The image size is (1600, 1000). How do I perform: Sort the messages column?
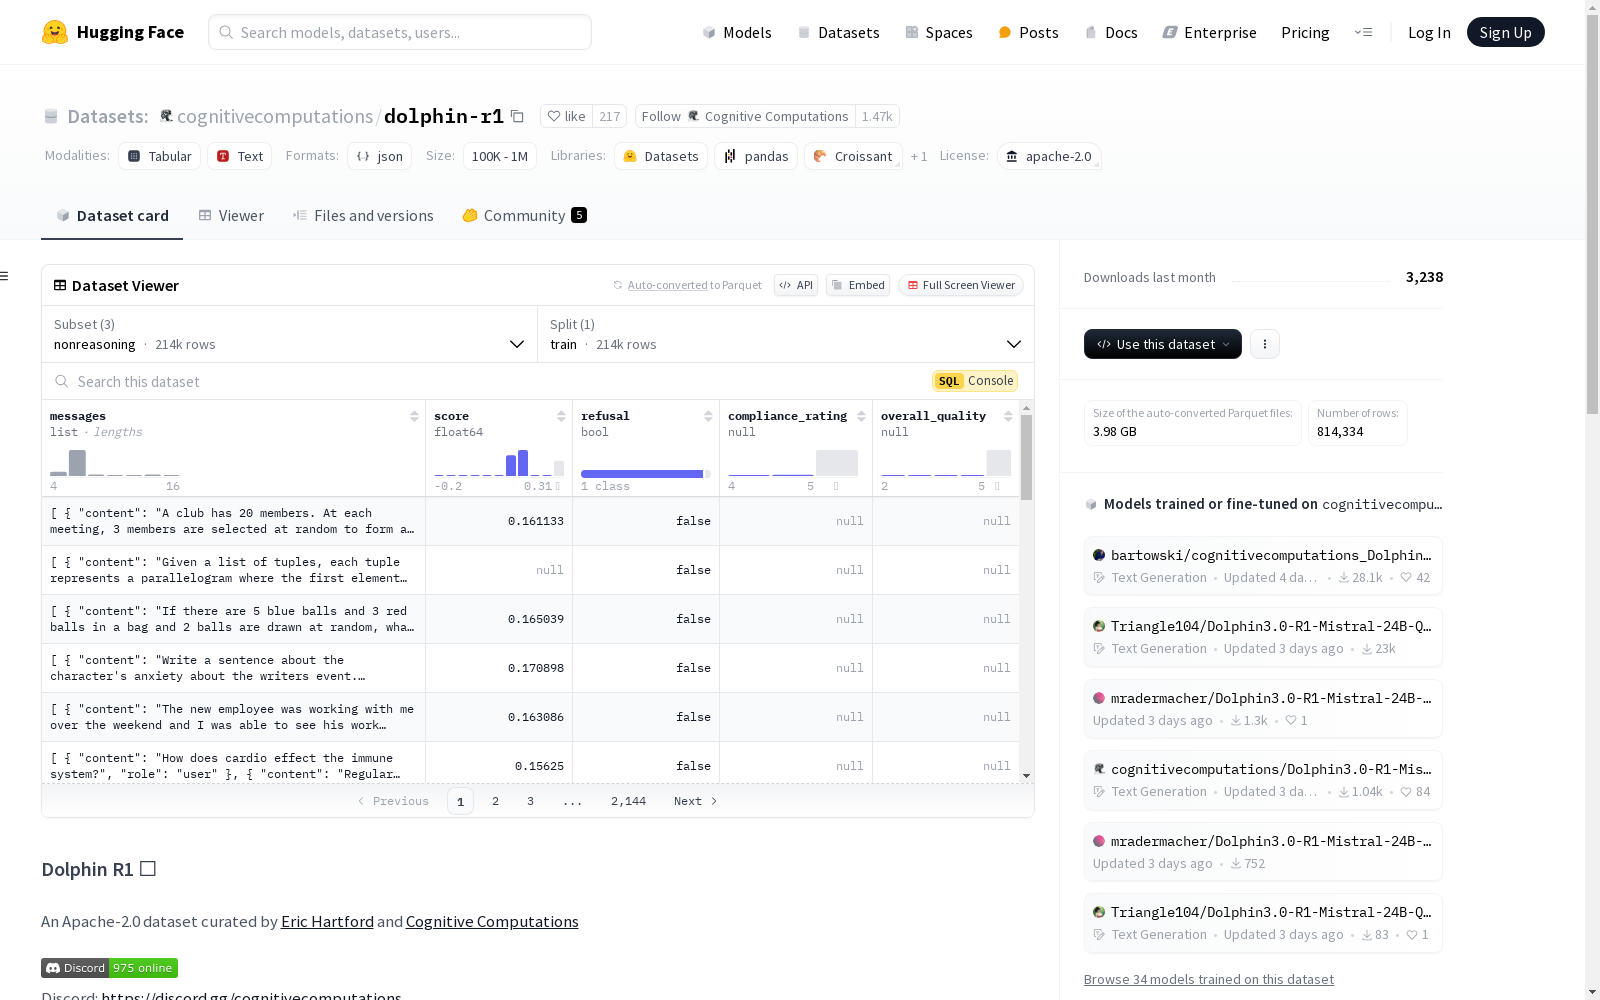click(414, 416)
